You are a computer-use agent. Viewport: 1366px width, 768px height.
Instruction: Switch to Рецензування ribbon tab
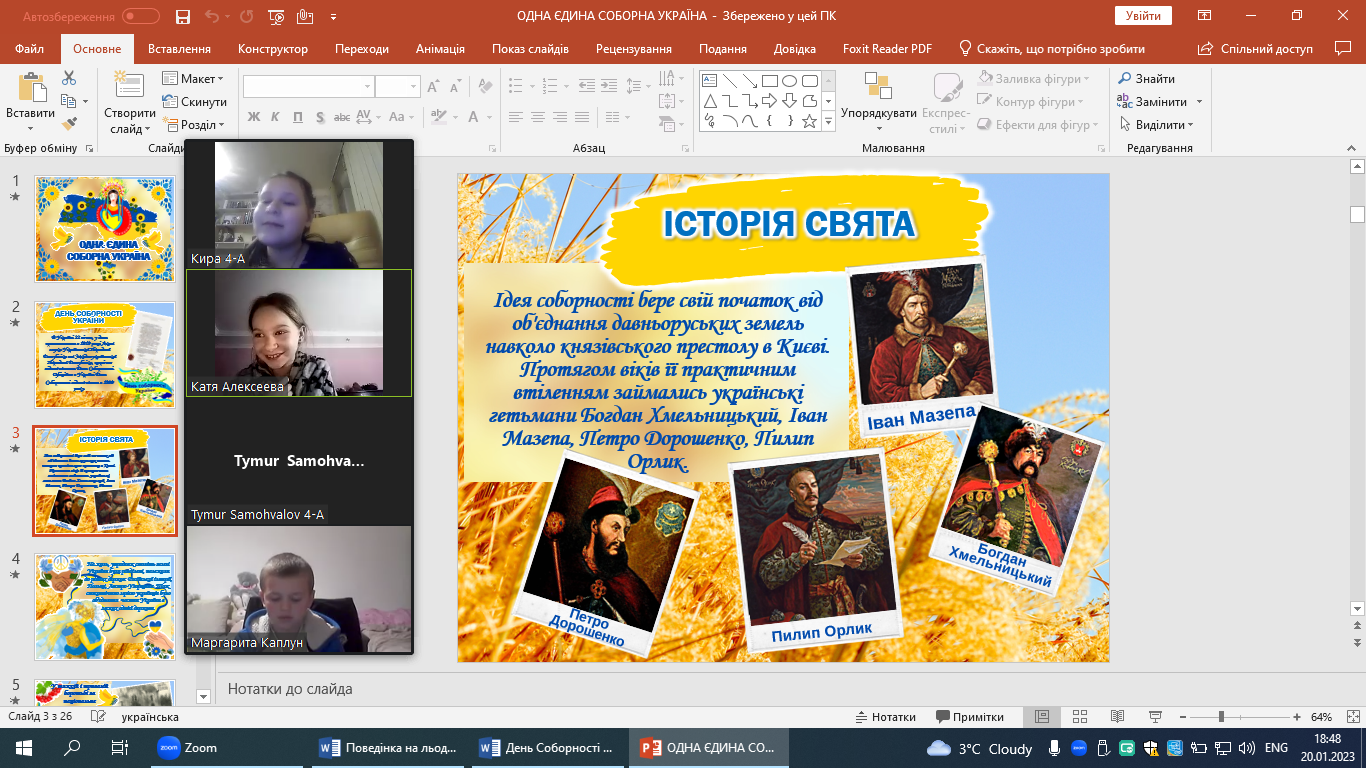pos(636,48)
